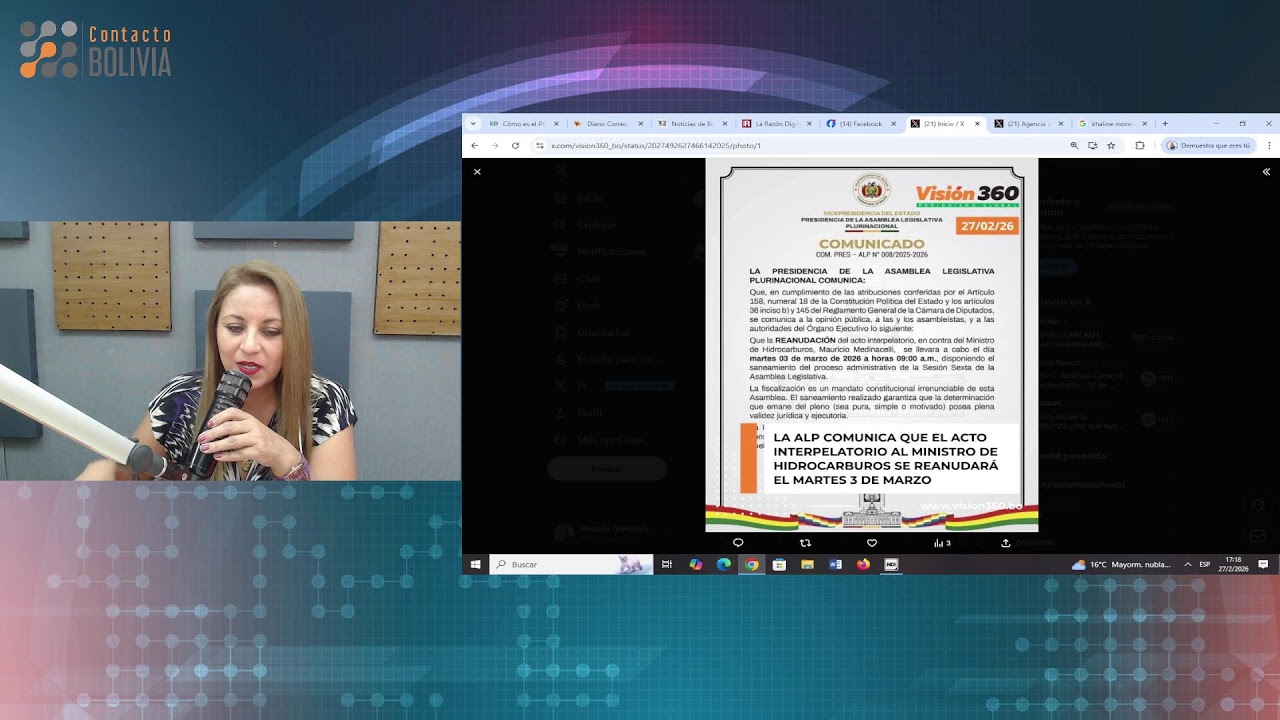Viewport: 1280px width, 720px height.
Task: Click the address bar showing x.com/vision360_bo URL
Action: click(x=800, y=145)
